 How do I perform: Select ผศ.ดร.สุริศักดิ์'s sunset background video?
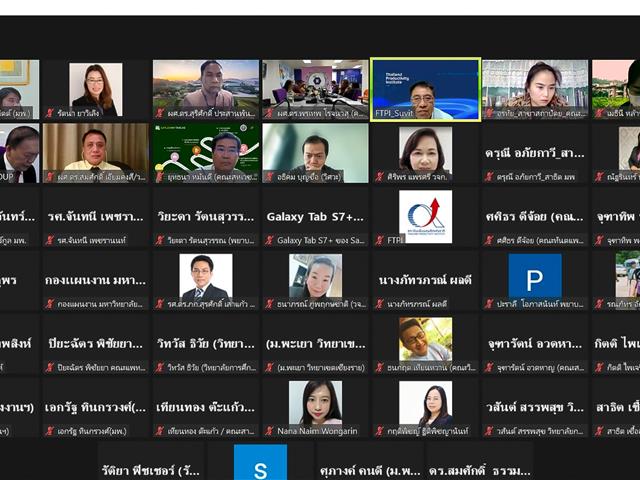coord(206,89)
